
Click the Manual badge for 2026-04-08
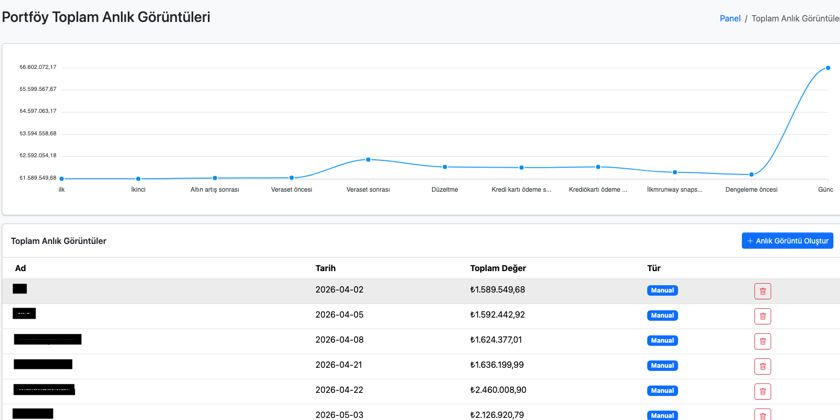[x=662, y=340]
